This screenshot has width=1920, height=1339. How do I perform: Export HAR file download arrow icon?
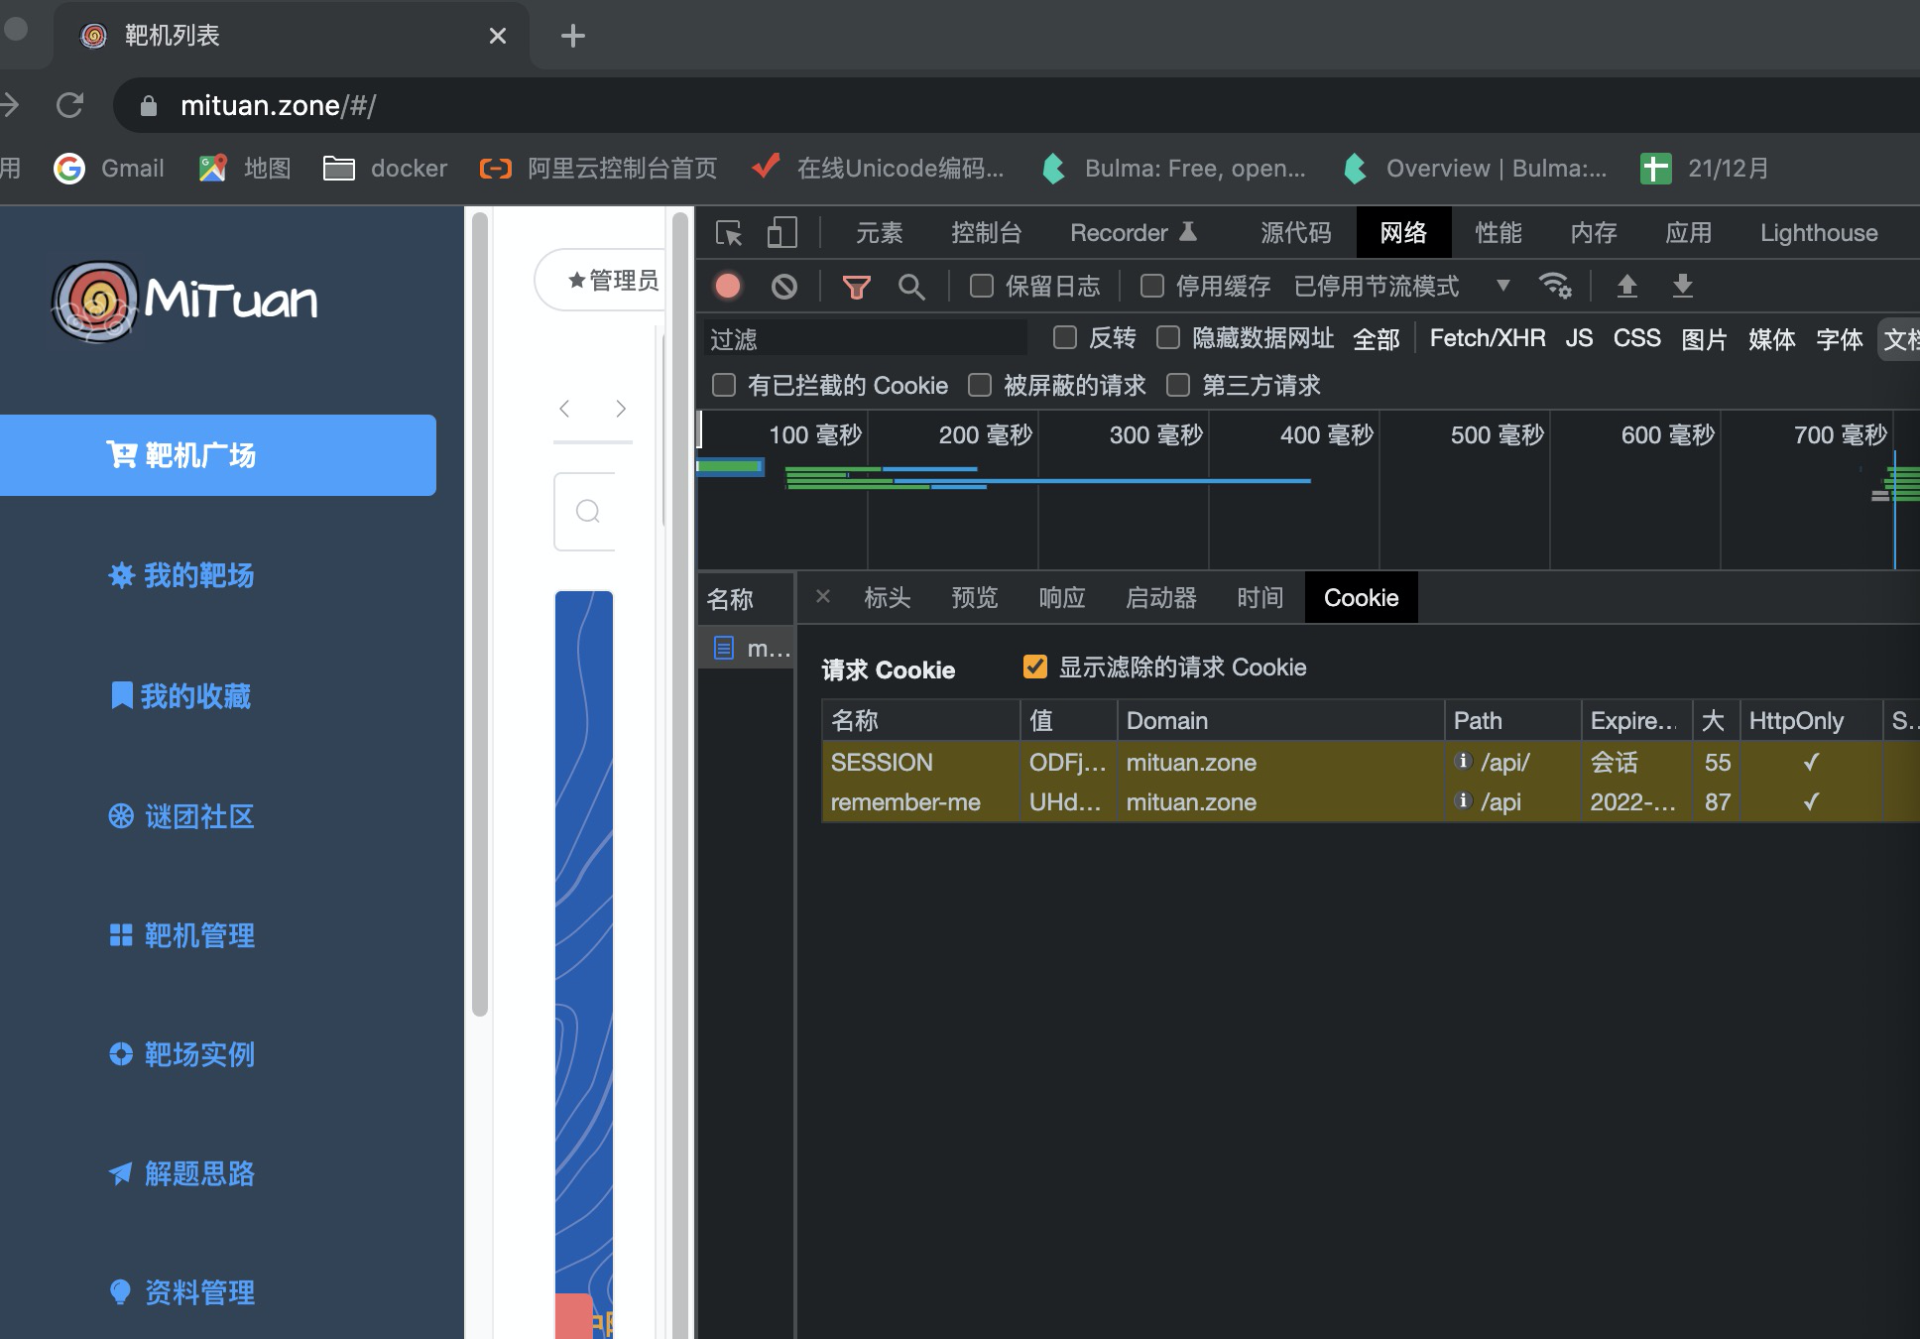coord(1683,286)
